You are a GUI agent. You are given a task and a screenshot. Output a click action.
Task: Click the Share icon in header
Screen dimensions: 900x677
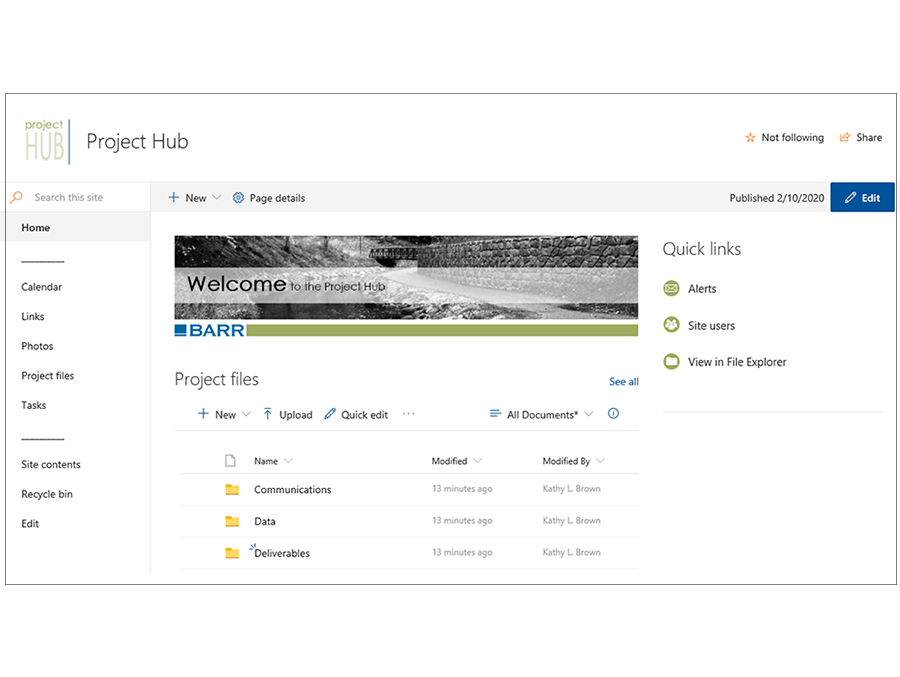[845, 138]
